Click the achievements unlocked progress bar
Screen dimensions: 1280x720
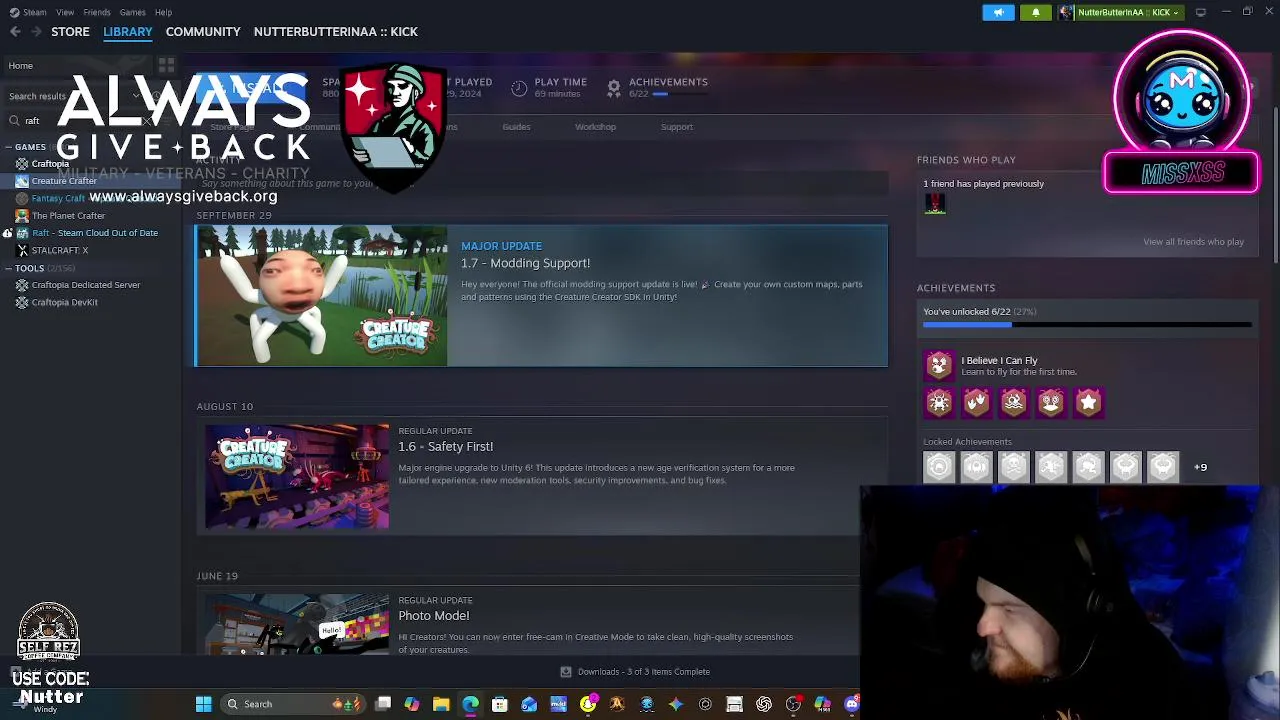[x=1087, y=325]
